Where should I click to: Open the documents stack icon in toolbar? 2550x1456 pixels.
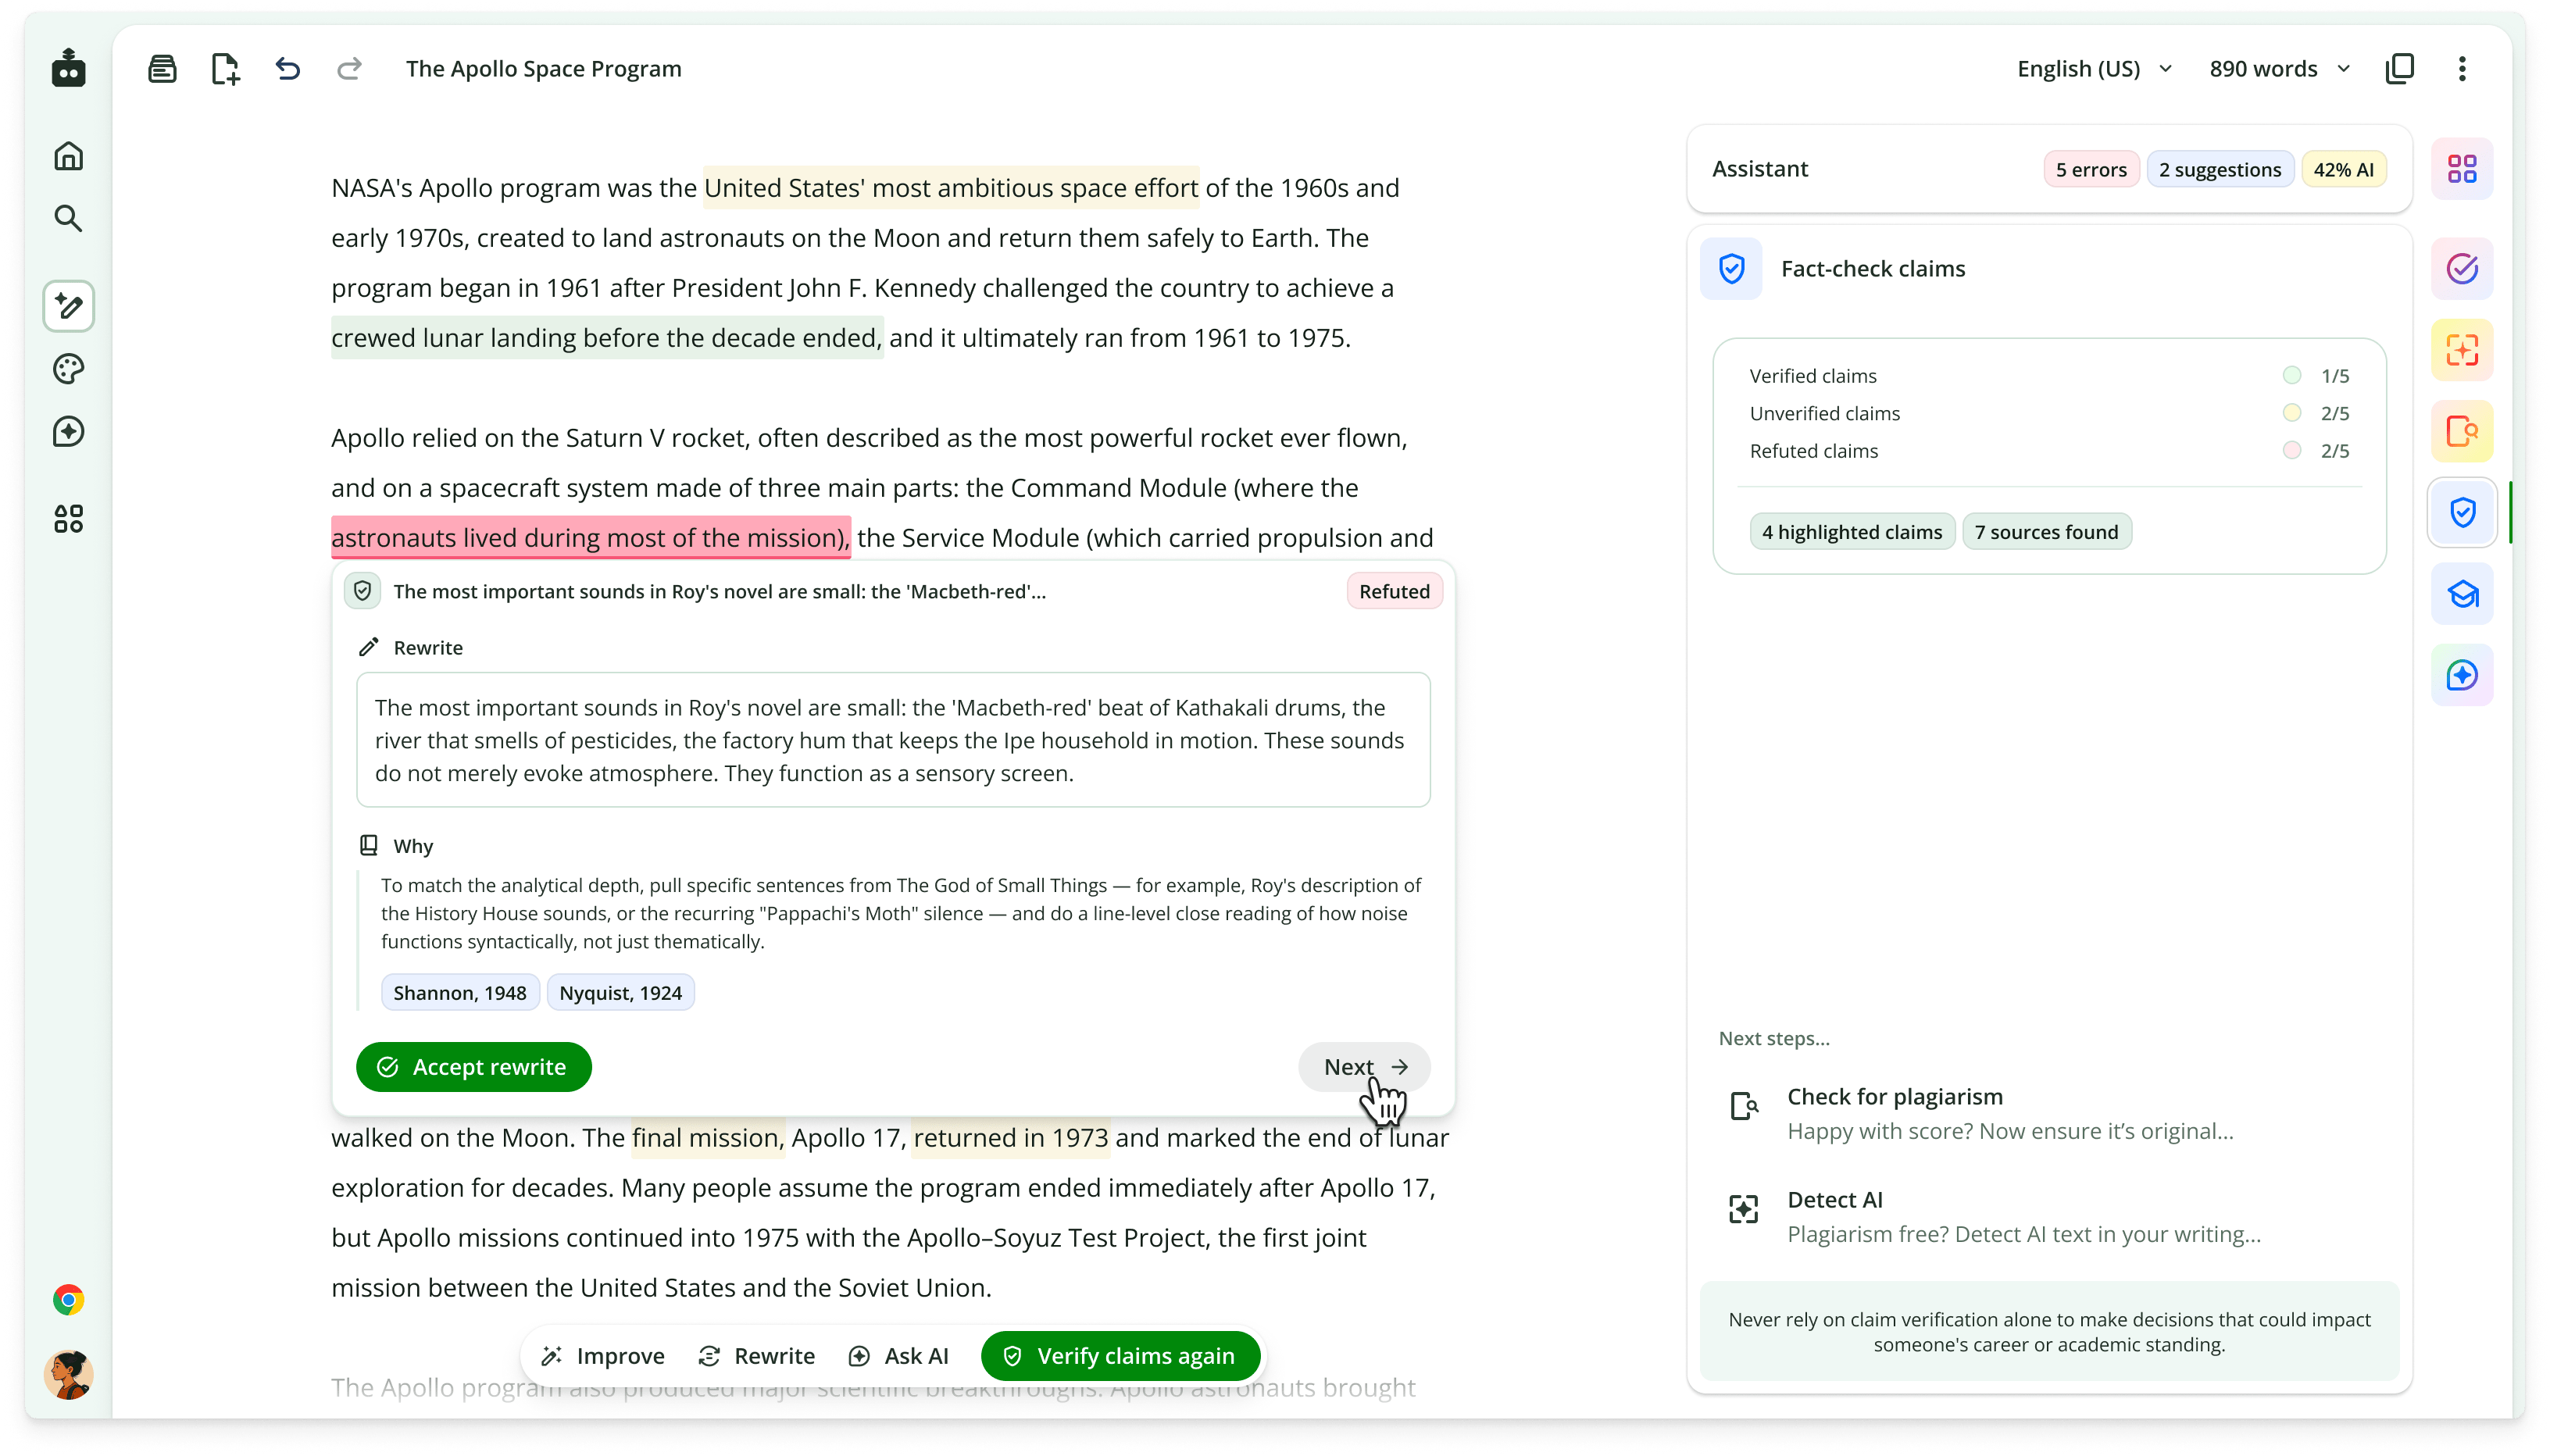[x=162, y=69]
